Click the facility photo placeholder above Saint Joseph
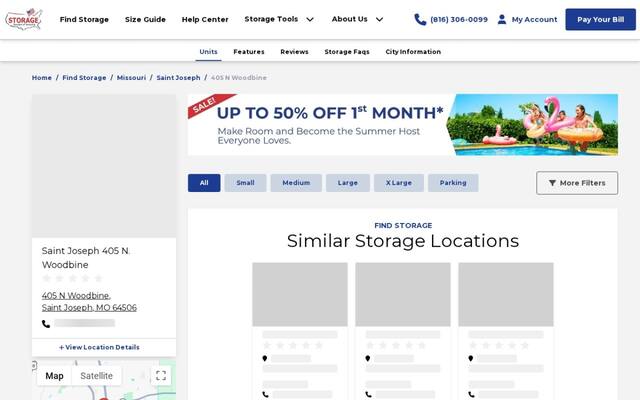640x400 pixels. 104,166
